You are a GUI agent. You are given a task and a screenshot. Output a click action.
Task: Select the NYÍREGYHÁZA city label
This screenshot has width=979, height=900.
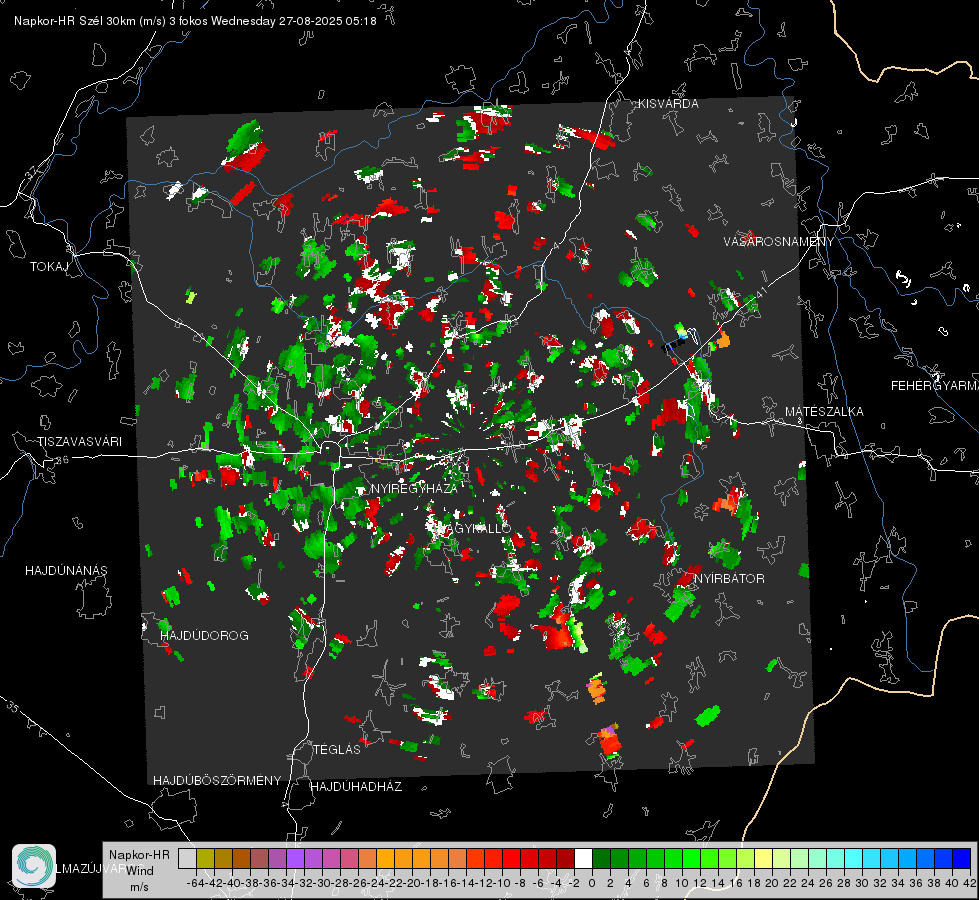pyautogui.click(x=414, y=488)
